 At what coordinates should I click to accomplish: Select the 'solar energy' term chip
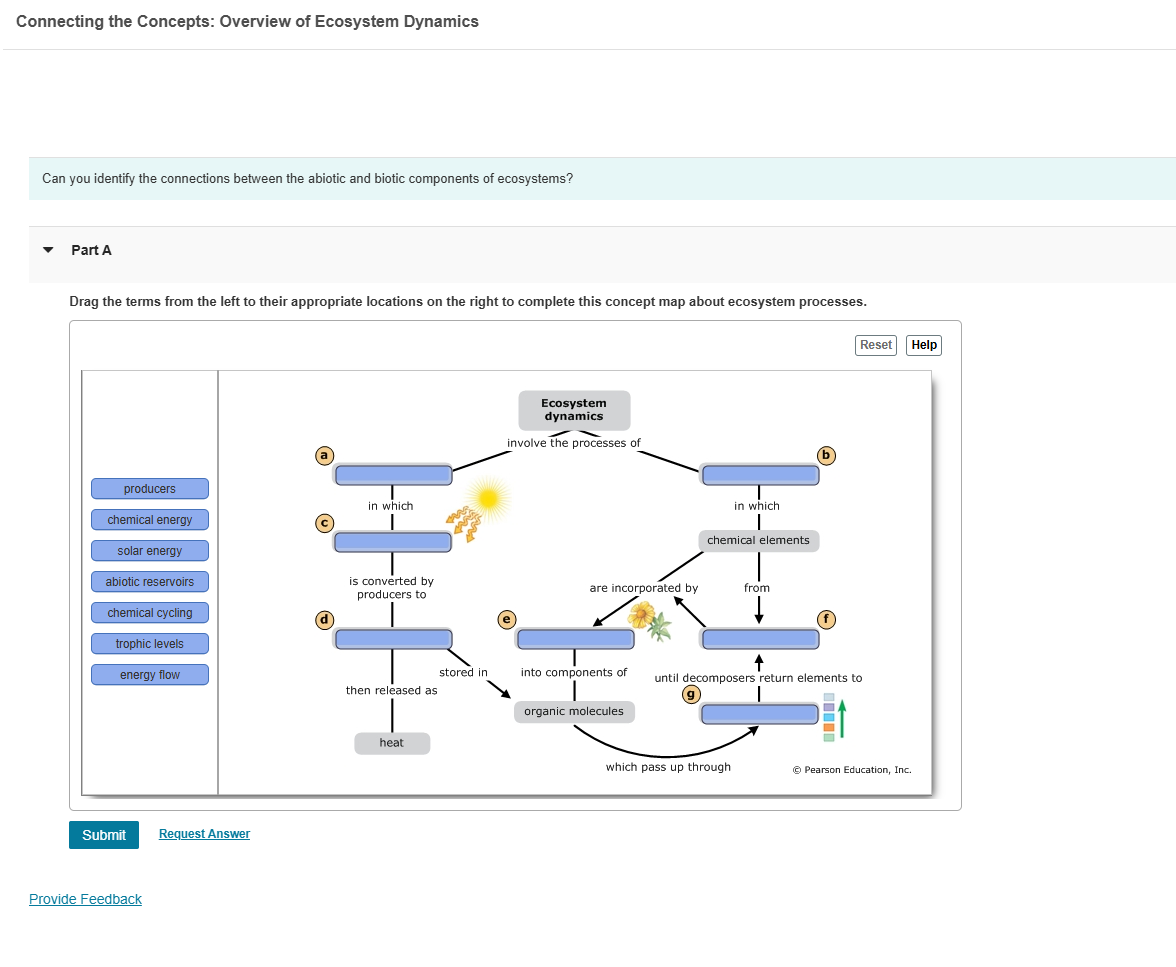149,550
